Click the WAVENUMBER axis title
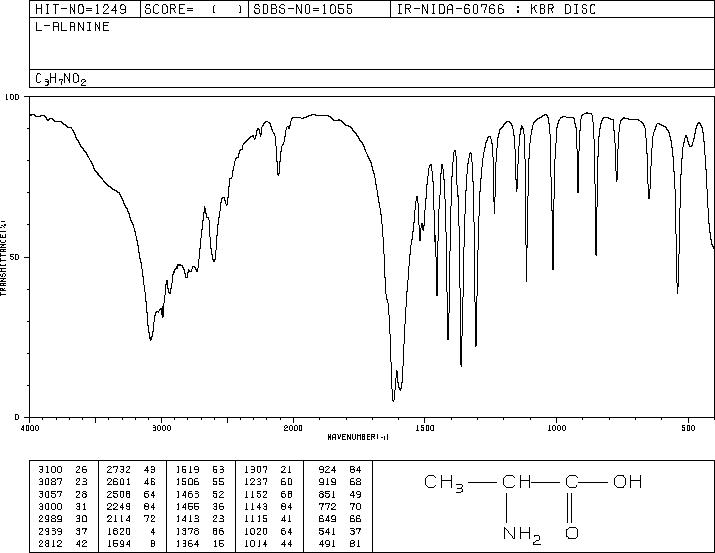Image resolution: width=715 pixels, height=553 pixels. coord(358,437)
